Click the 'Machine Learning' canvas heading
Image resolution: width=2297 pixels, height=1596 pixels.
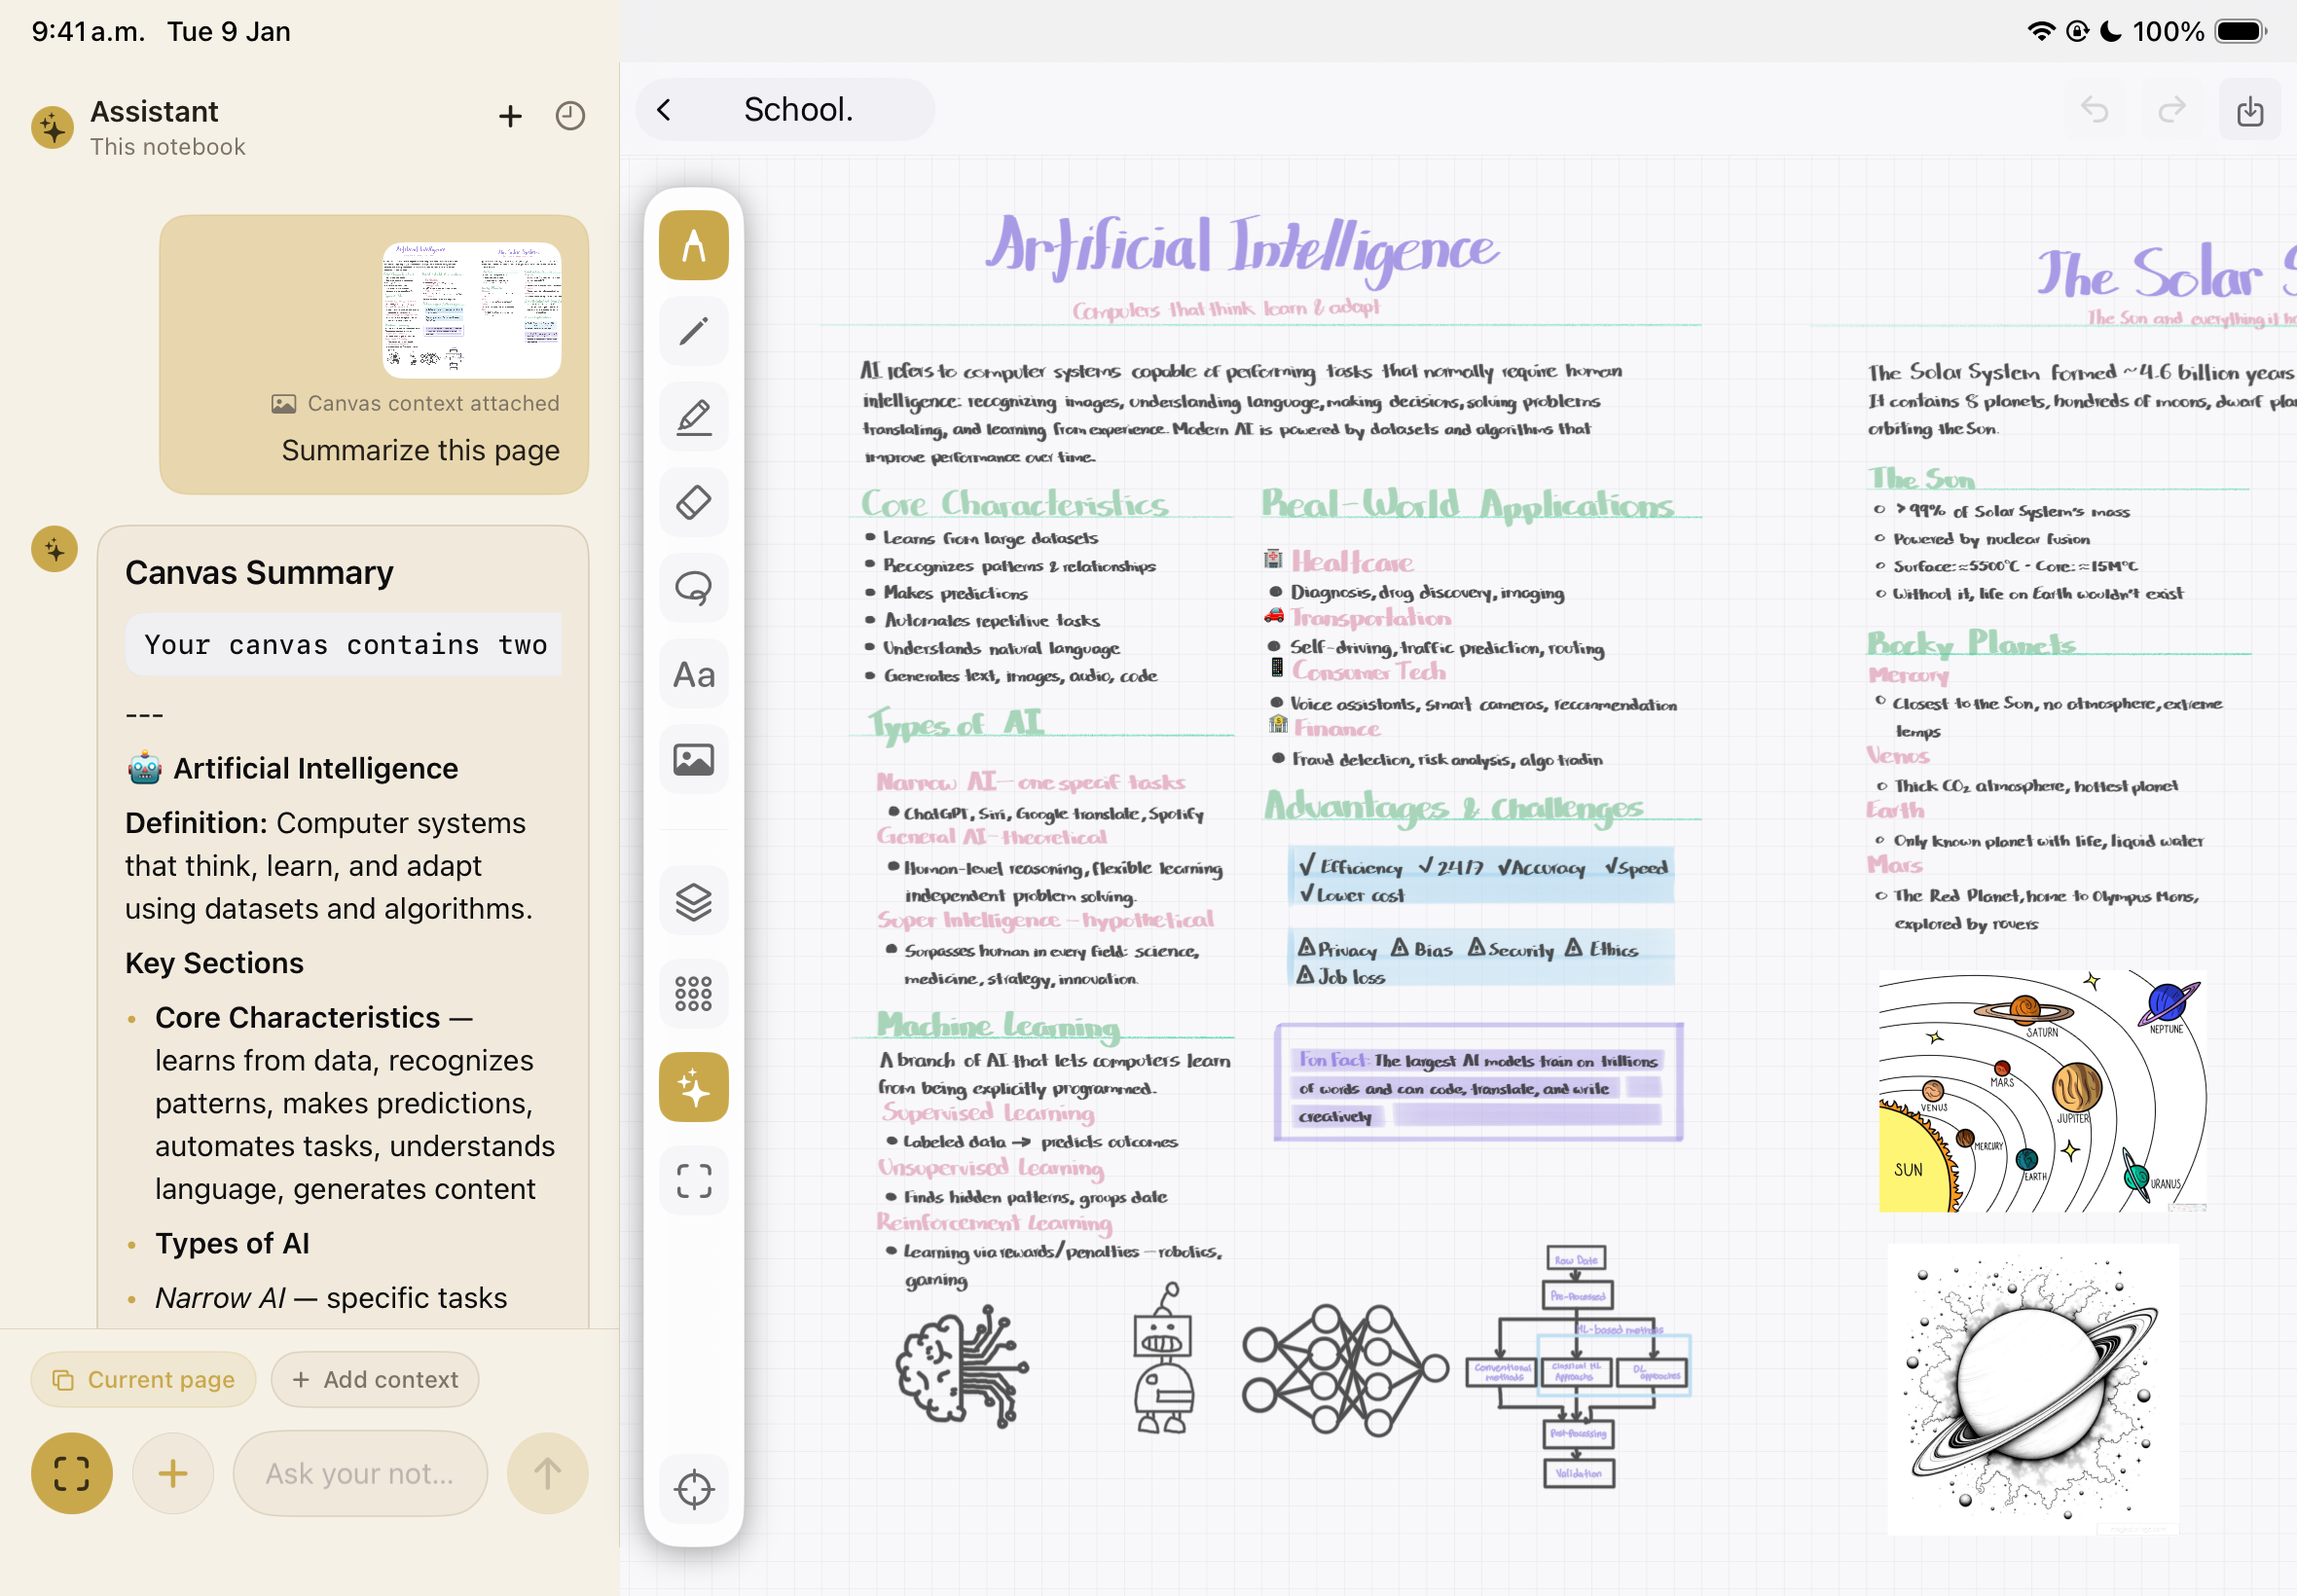(998, 1025)
